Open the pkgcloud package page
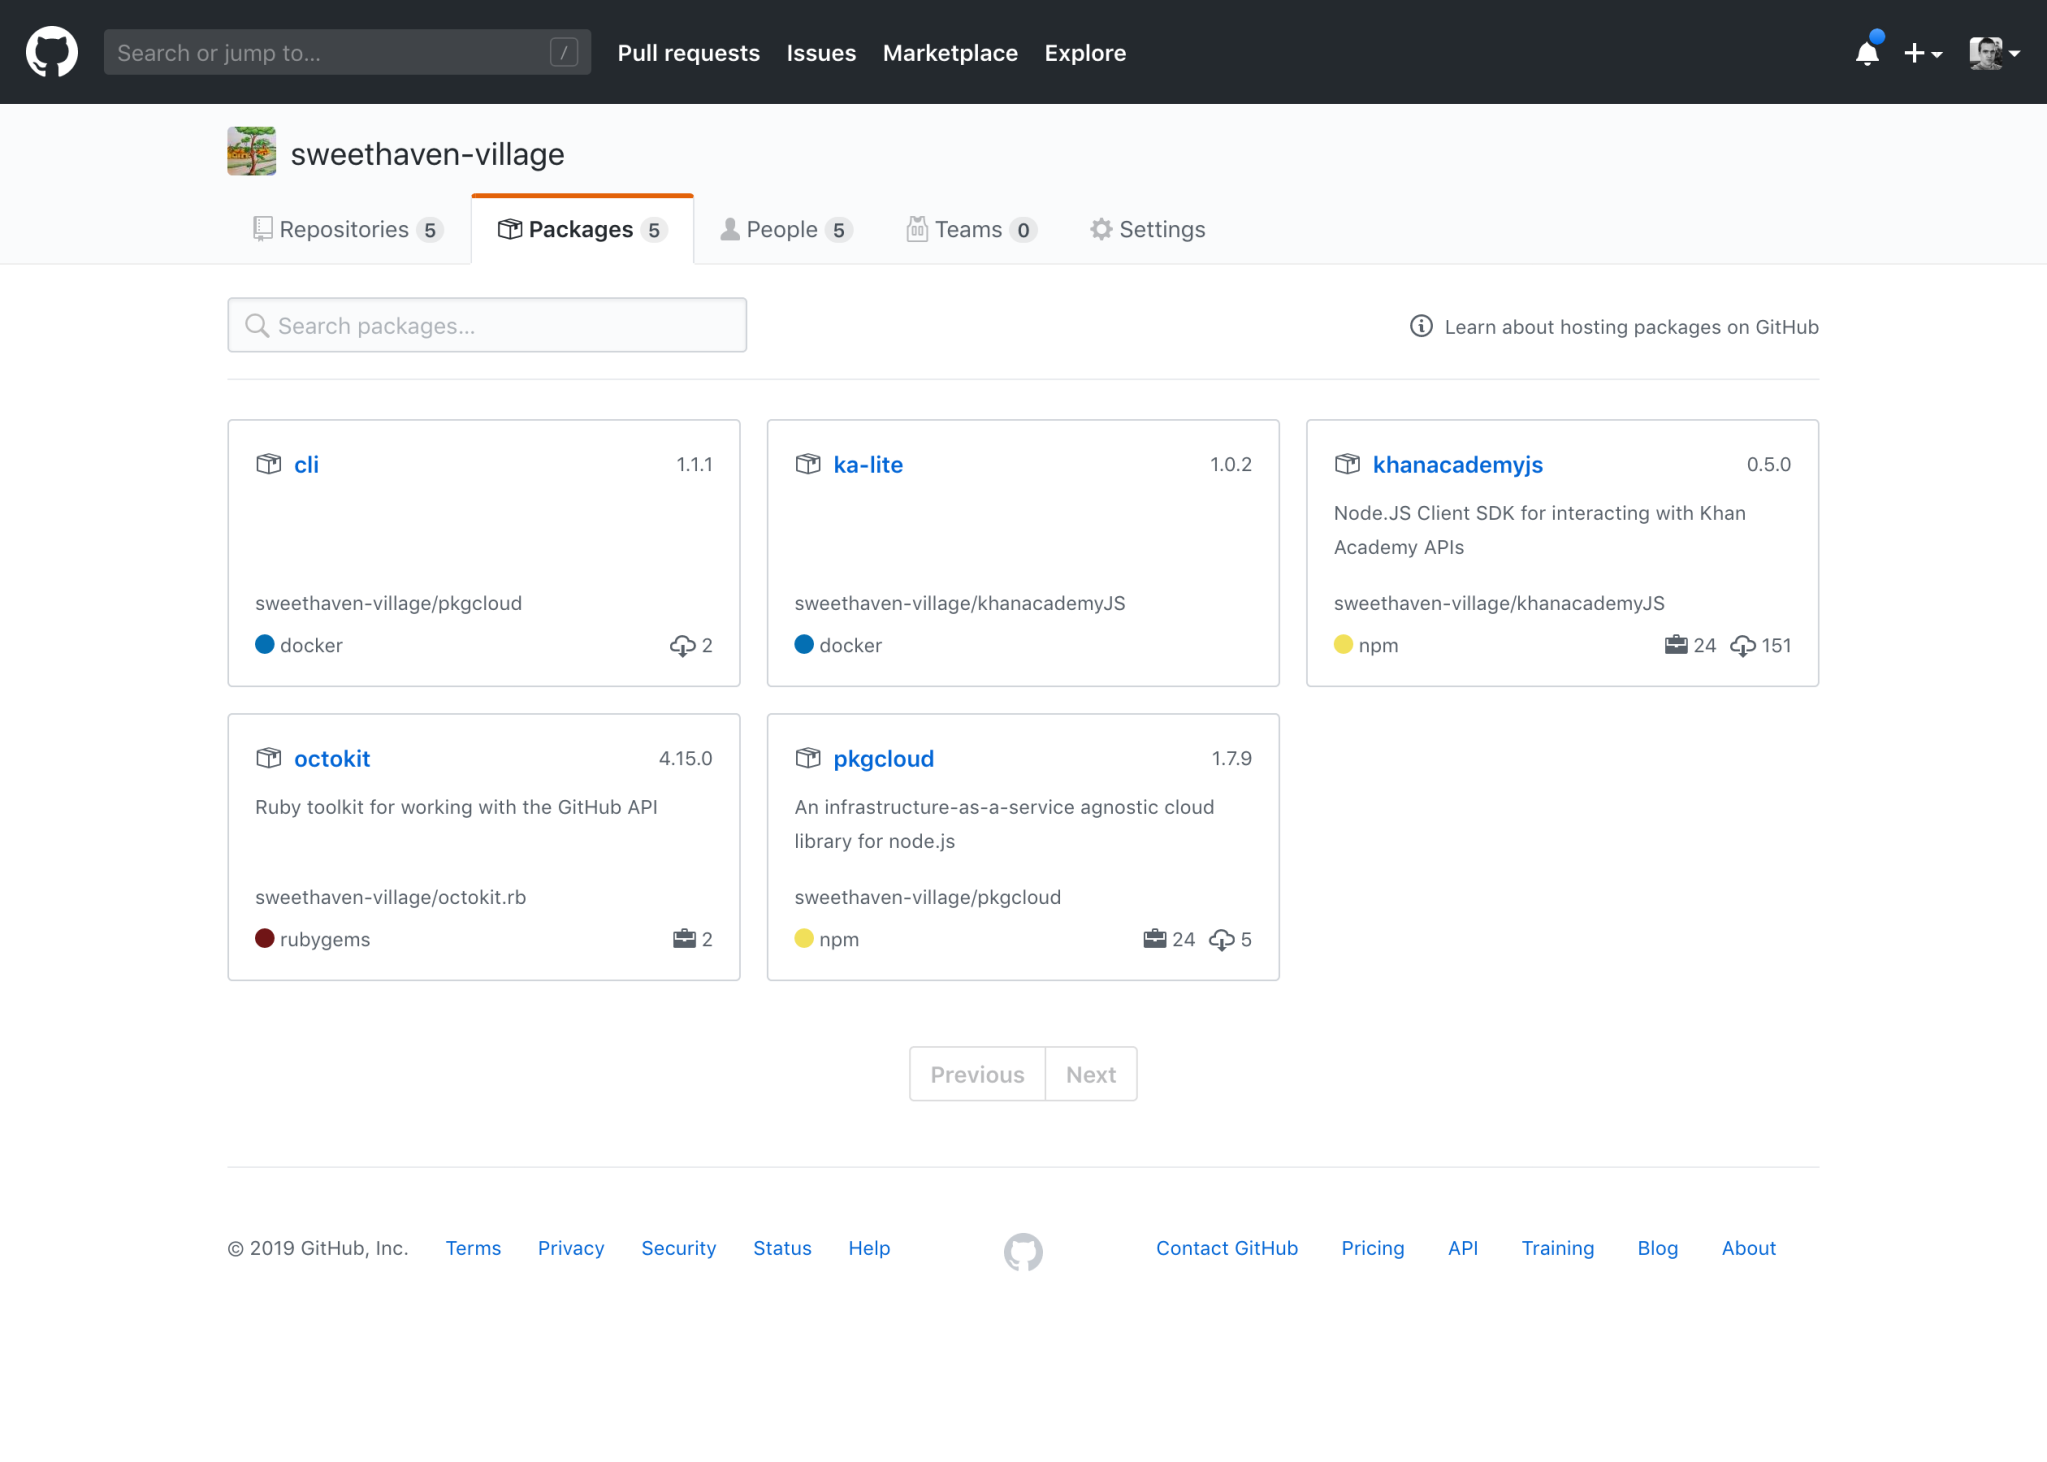 tap(883, 758)
